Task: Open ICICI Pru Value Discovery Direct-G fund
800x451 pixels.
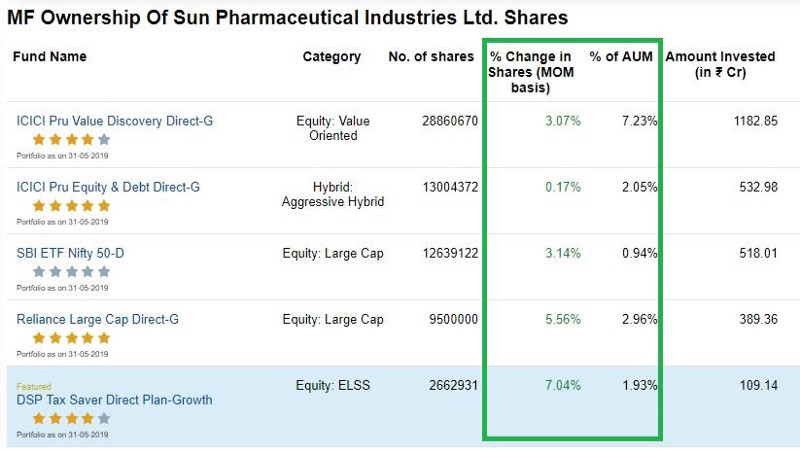Action: pos(115,121)
